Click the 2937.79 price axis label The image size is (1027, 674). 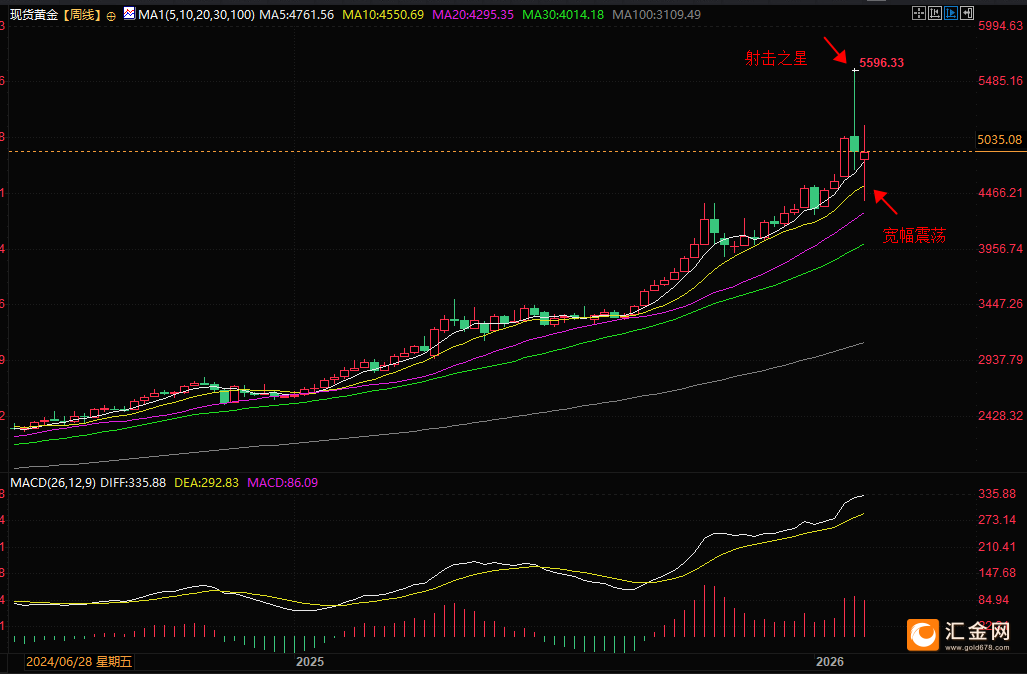pyautogui.click(x=1000, y=360)
